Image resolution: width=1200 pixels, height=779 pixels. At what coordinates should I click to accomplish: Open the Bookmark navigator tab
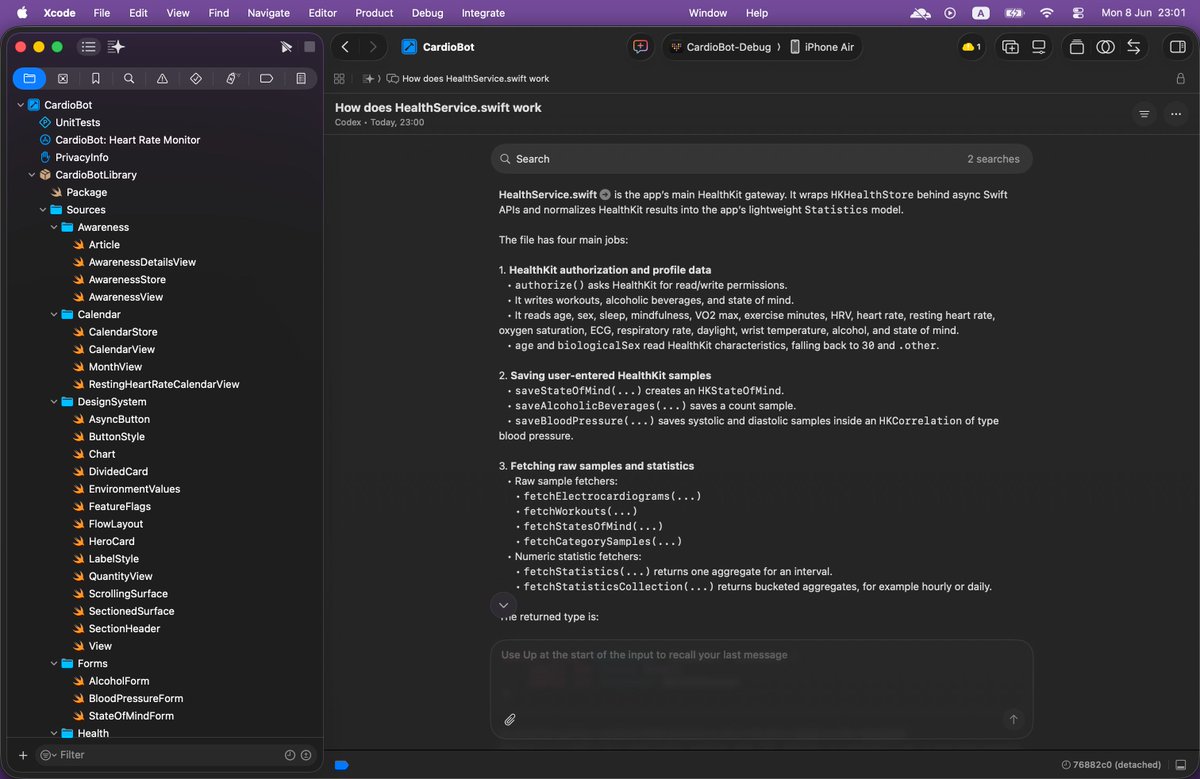click(x=95, y=78)
